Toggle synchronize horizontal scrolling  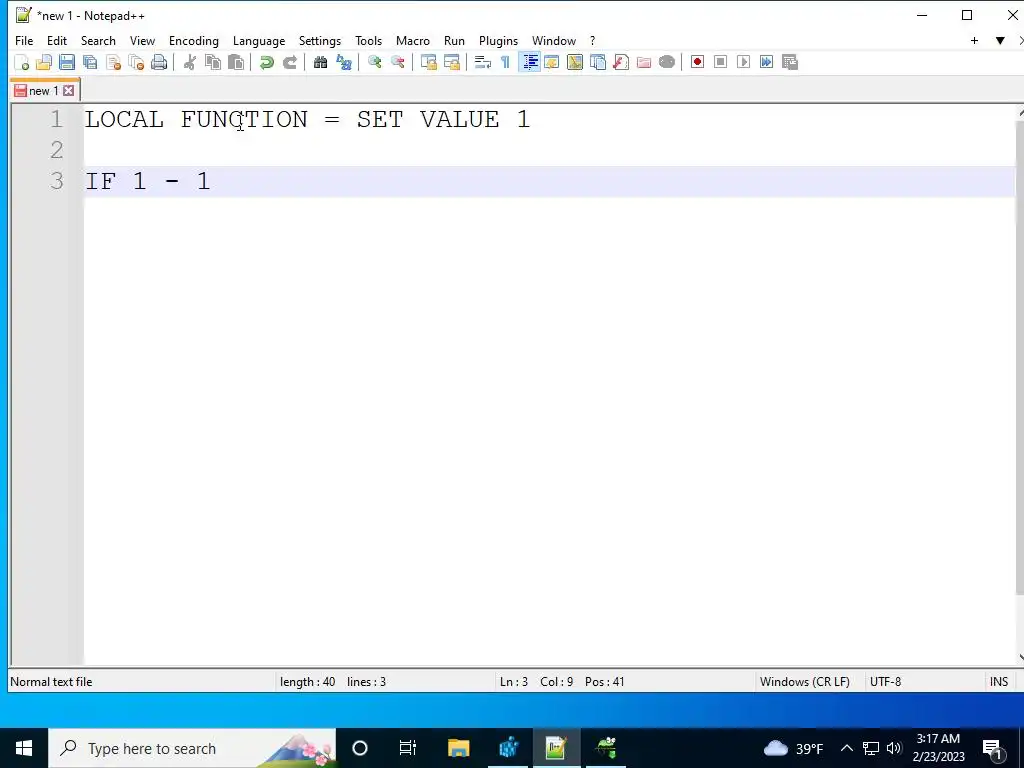[x=451, y=62]
